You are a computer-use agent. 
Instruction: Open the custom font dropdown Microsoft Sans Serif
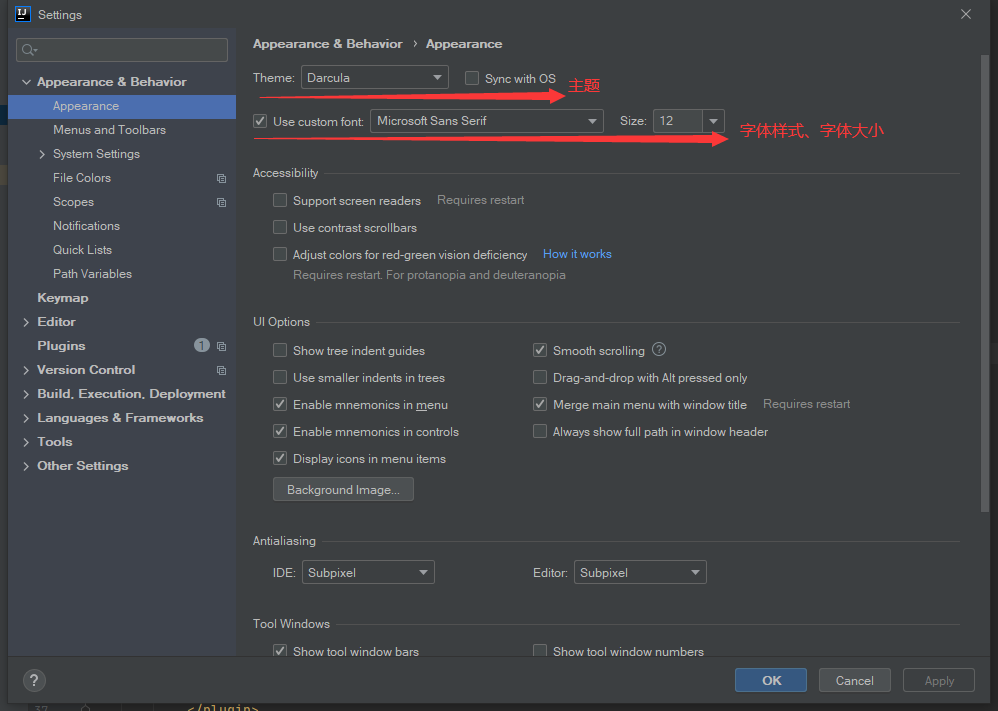click(x=486, y=121)
